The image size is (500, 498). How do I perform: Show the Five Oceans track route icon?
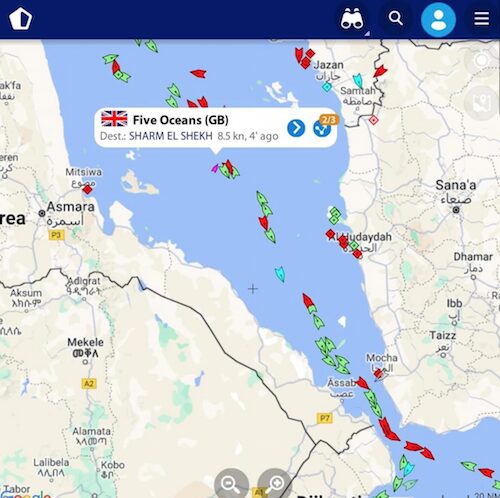tap(322, 129)
